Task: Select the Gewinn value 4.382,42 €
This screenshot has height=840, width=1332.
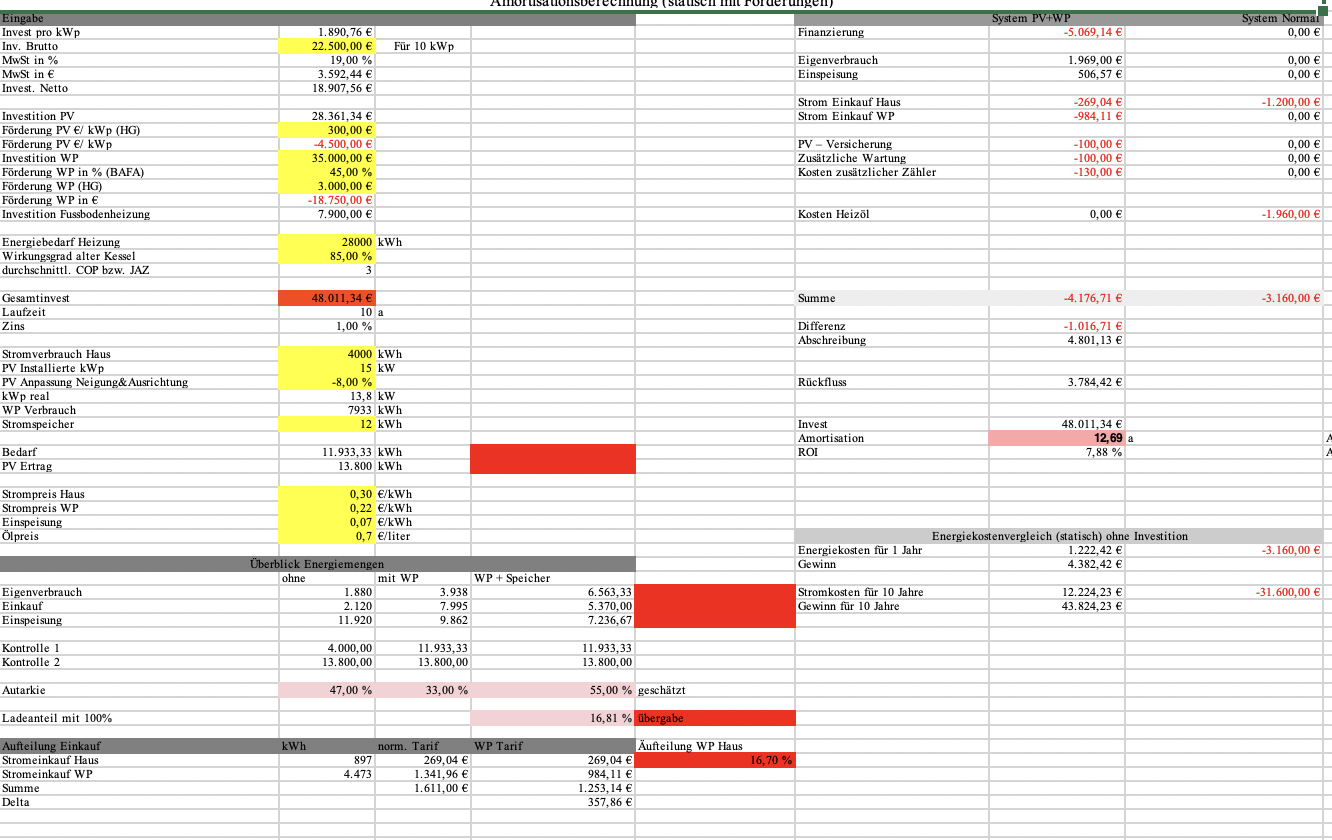Action: click(x=1095, y=564)
